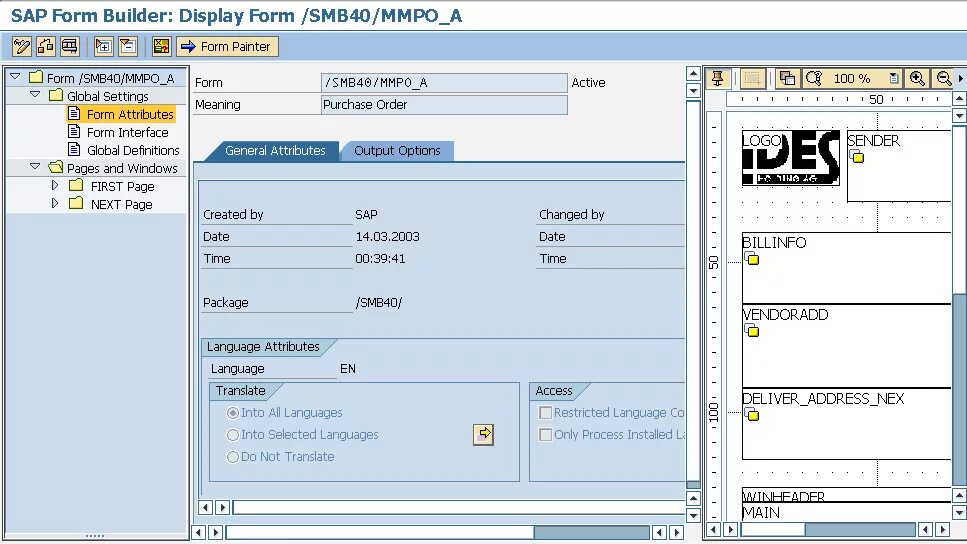Click the yellow node icon inside DELIVER_ADDRESS_NEX window
This screenshot has width=967, height=544.
pos(752,414)
